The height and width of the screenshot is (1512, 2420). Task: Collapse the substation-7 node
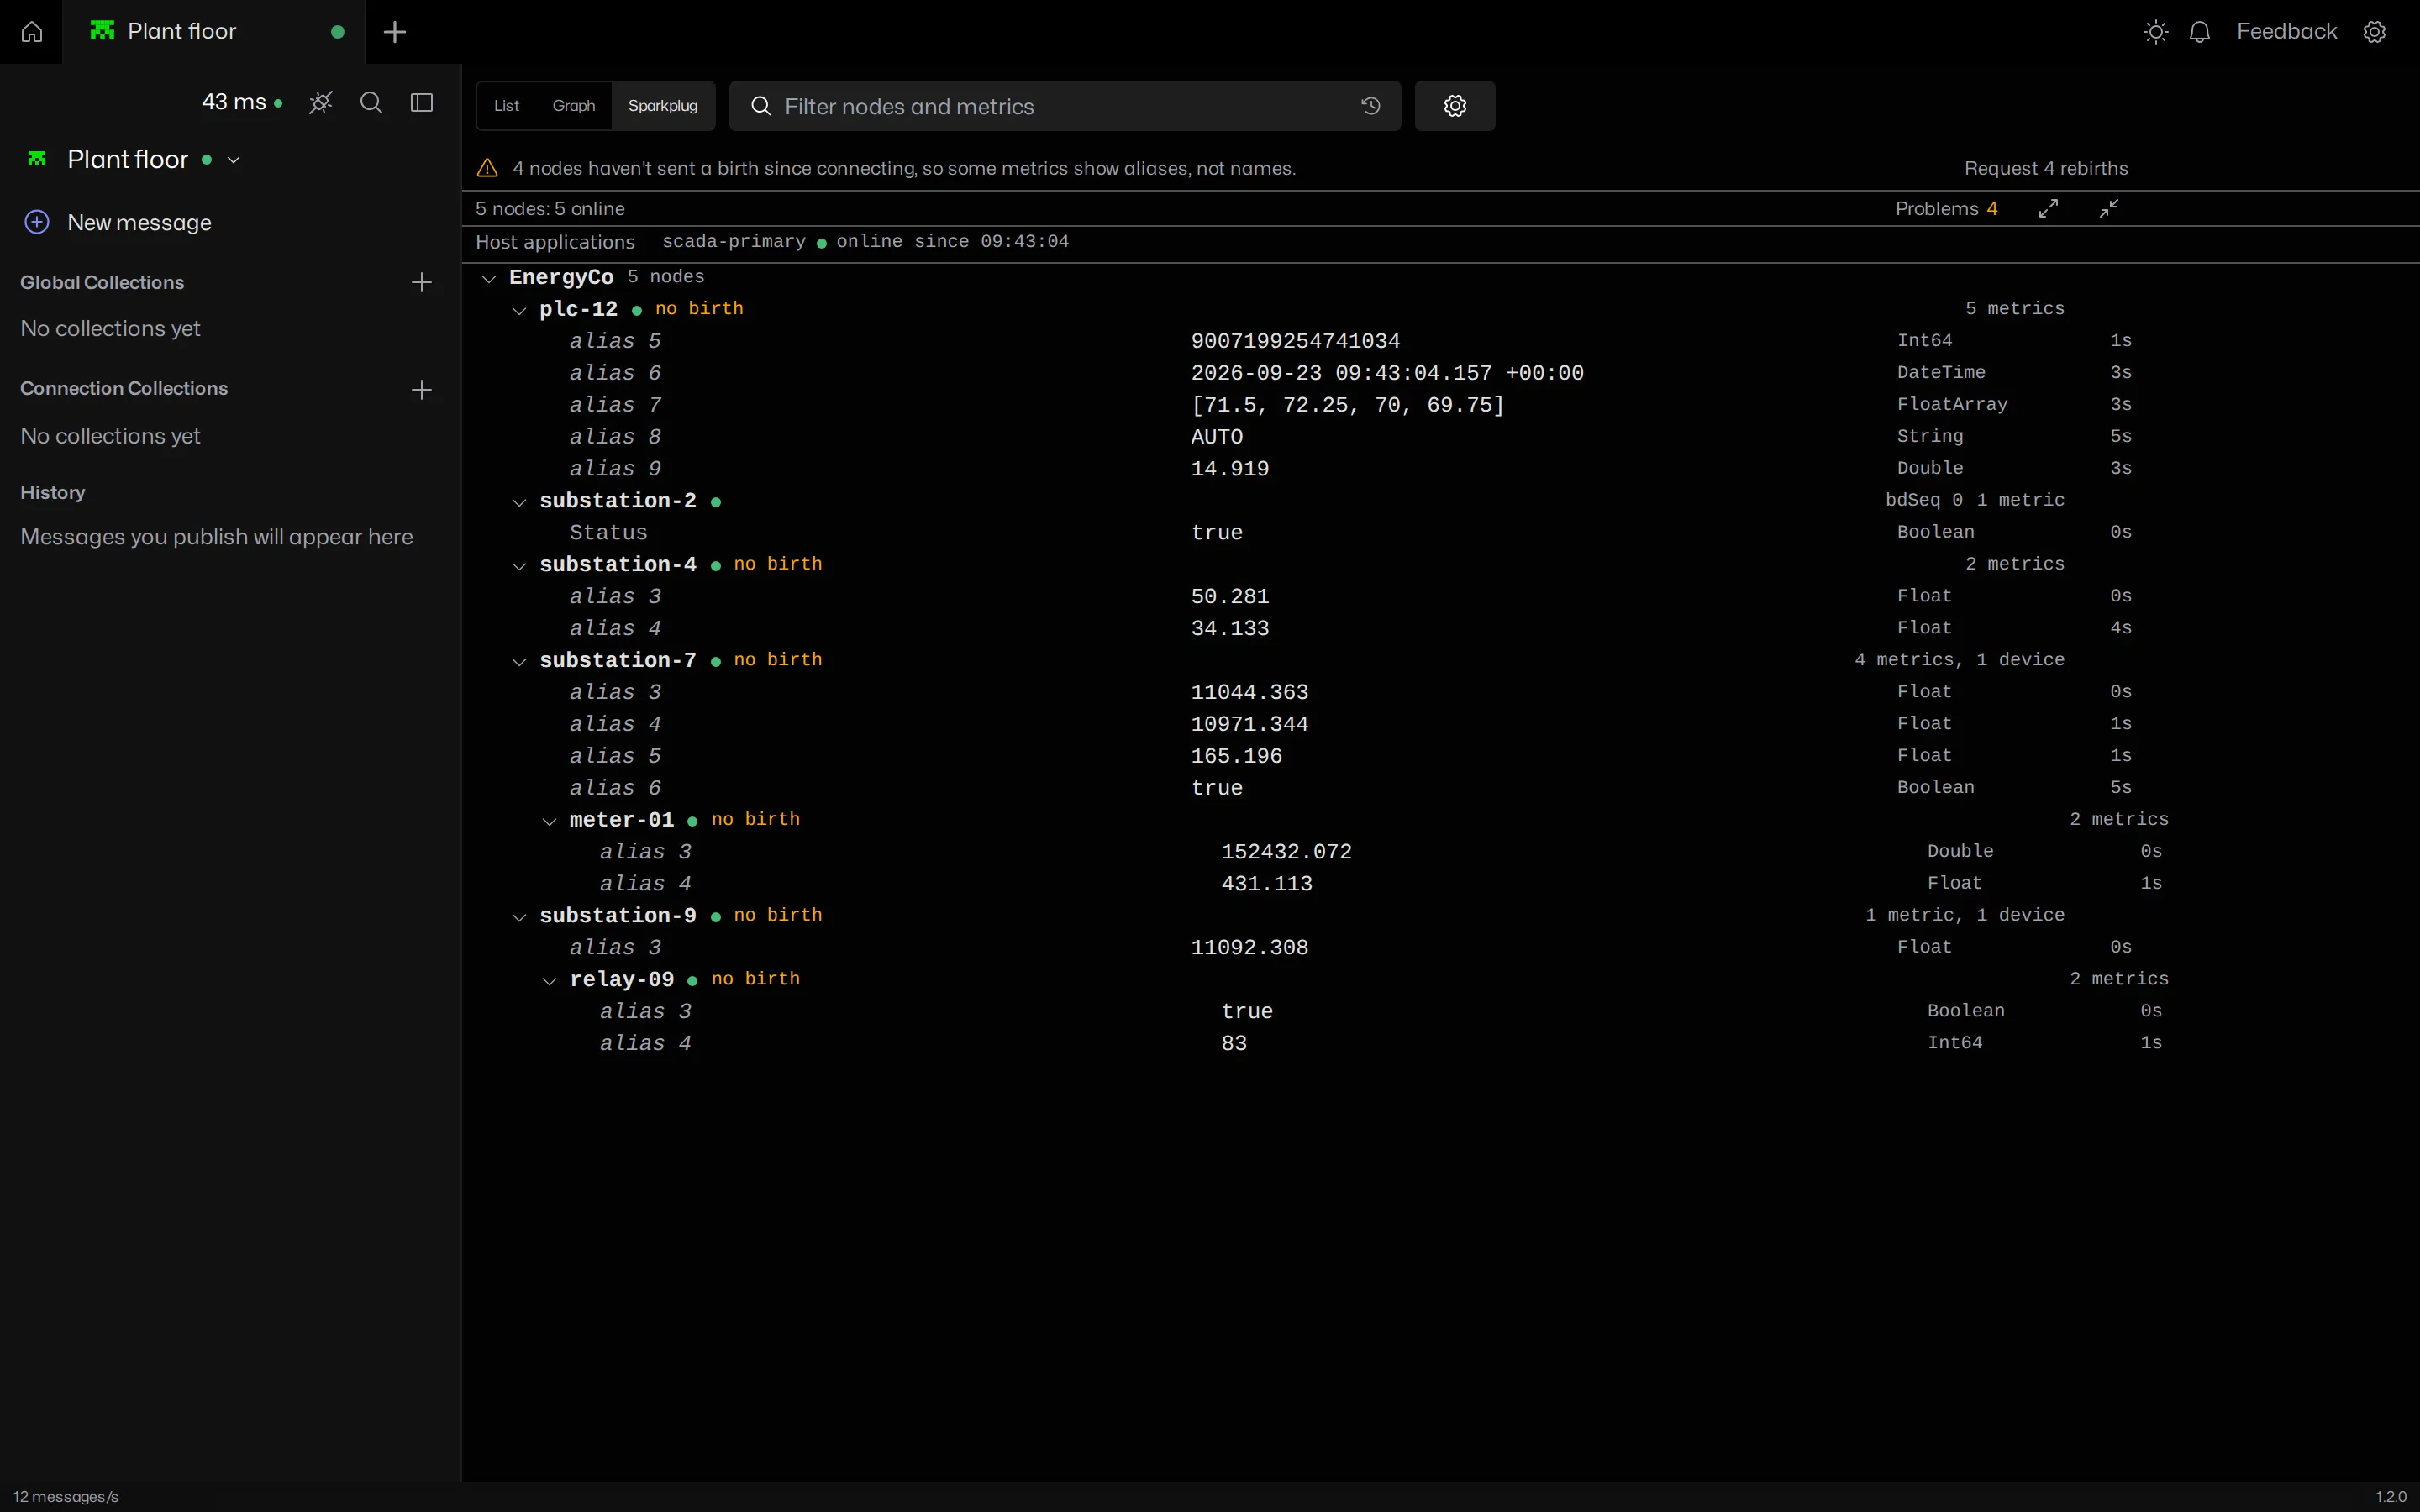coord(519,661)
